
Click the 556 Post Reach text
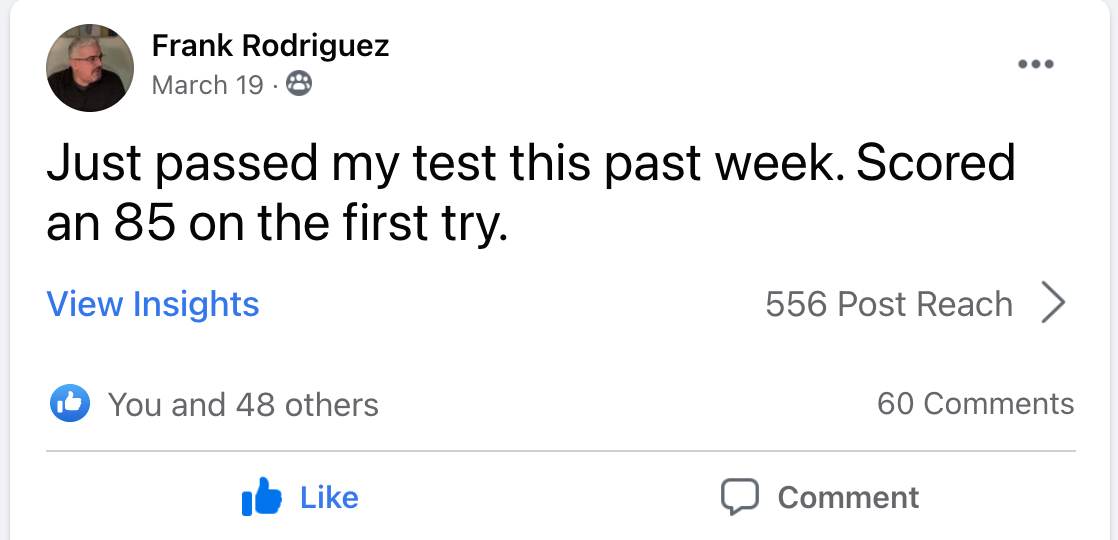click(888, 304)
